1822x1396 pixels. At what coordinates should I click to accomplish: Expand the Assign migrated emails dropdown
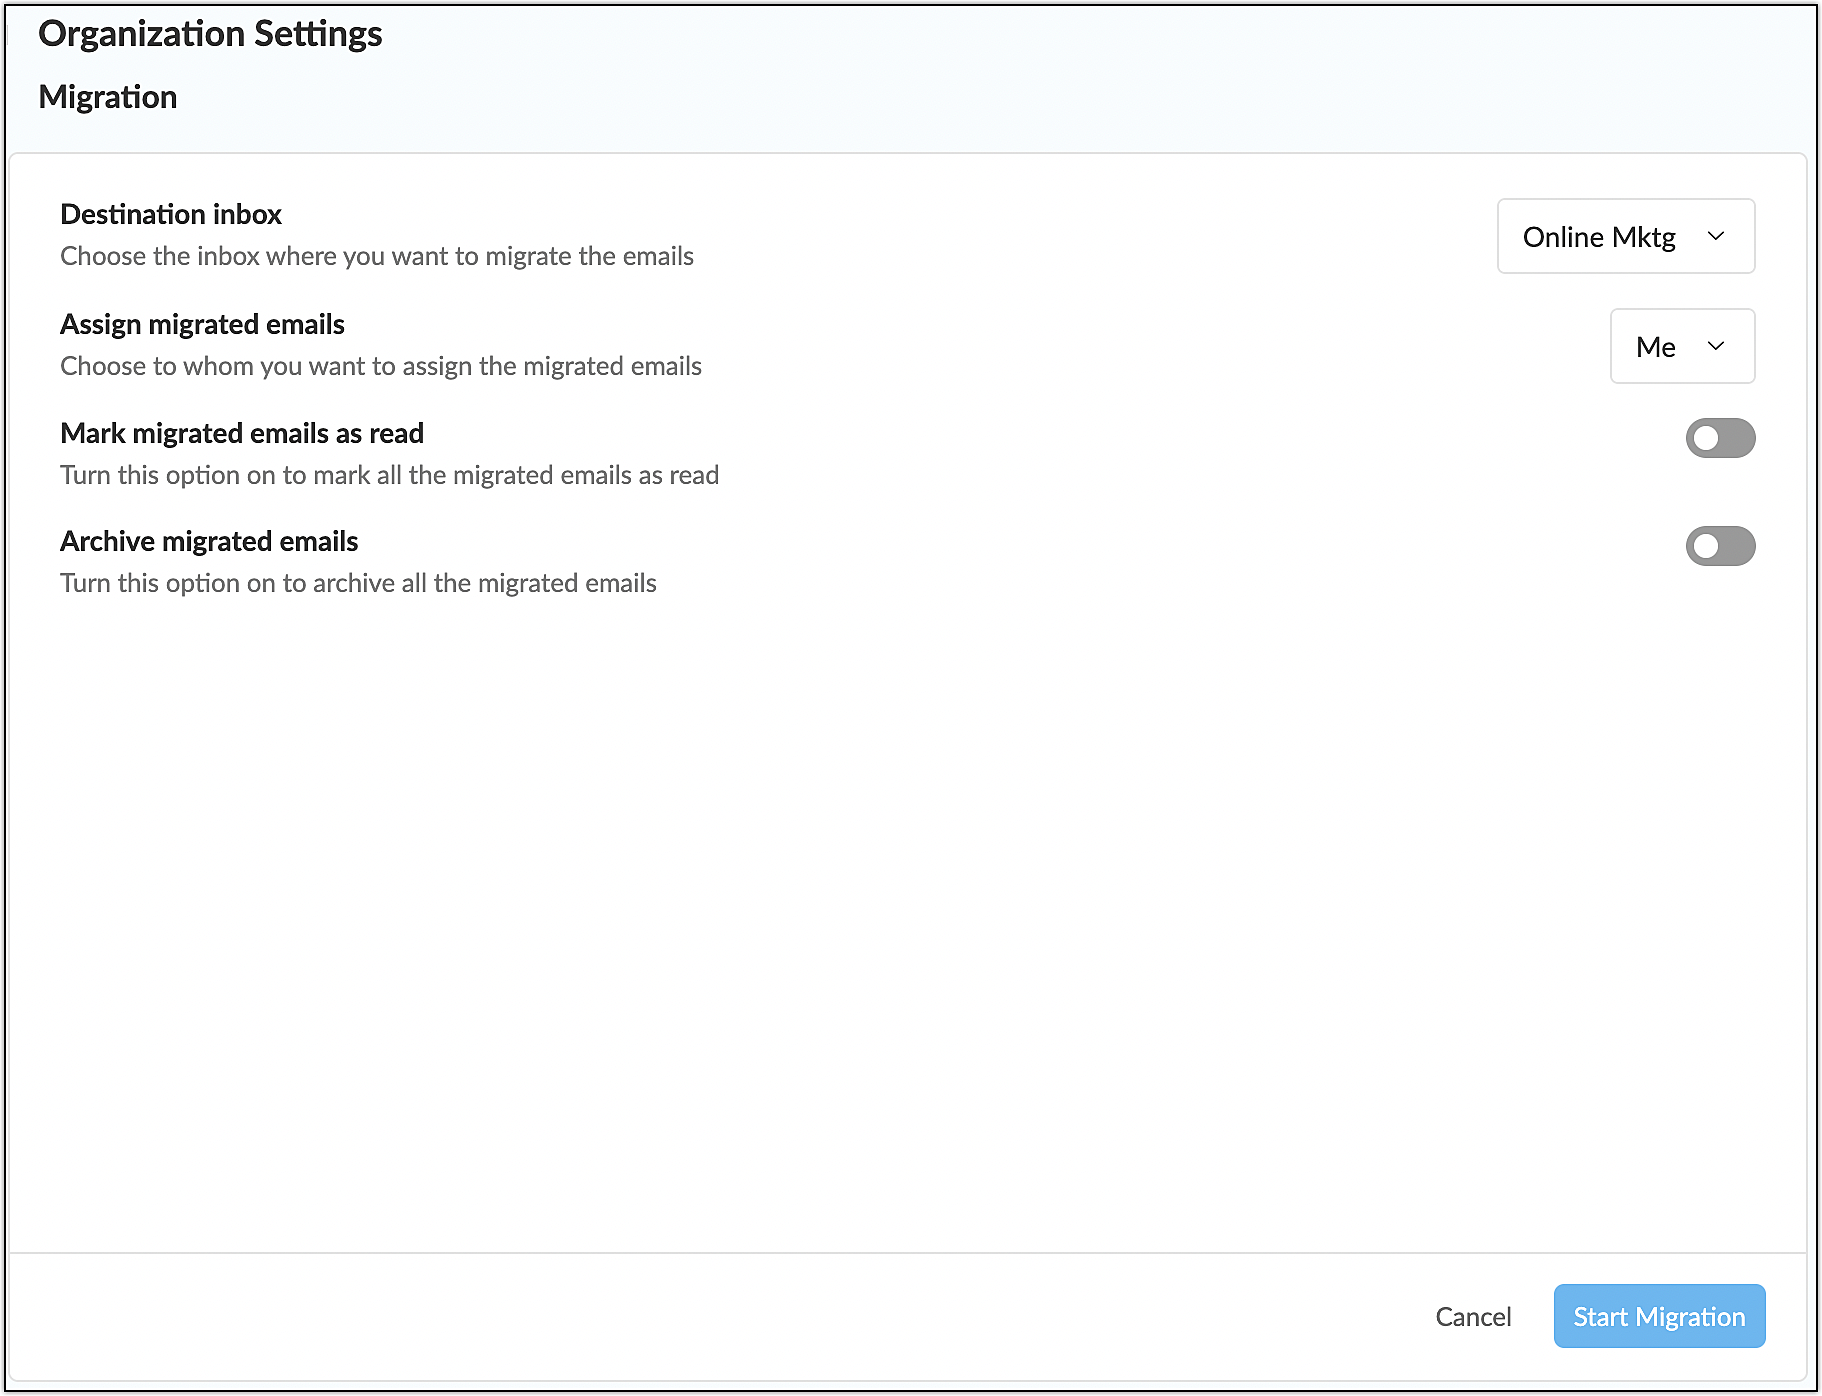[1682, 346]
